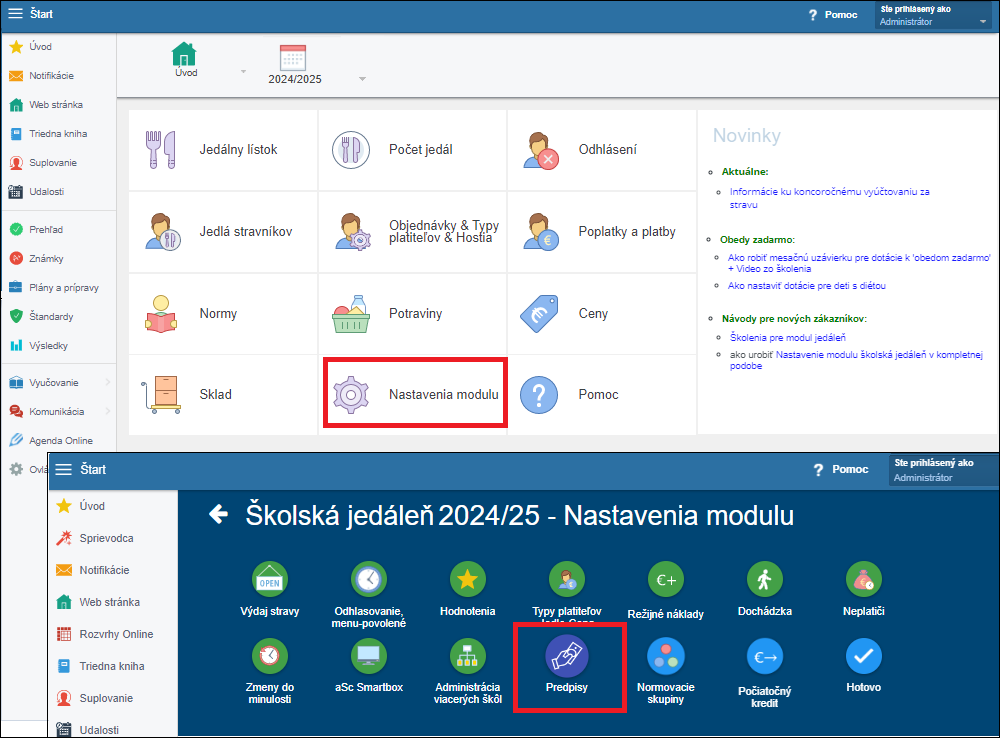Expand Vyučovanie submenu in sidebar

coord(106,382)
